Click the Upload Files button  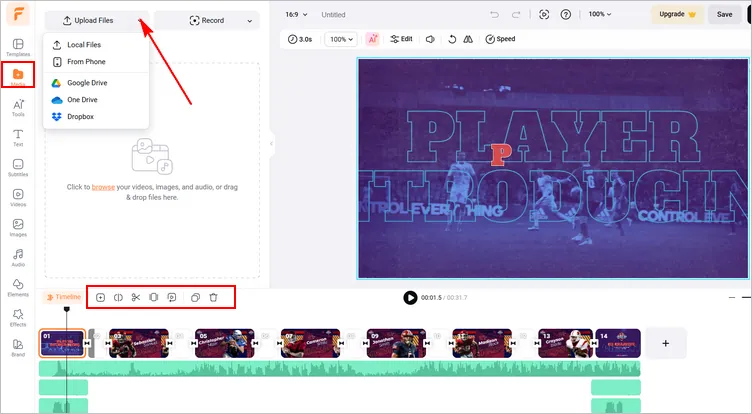coord(88,21)
